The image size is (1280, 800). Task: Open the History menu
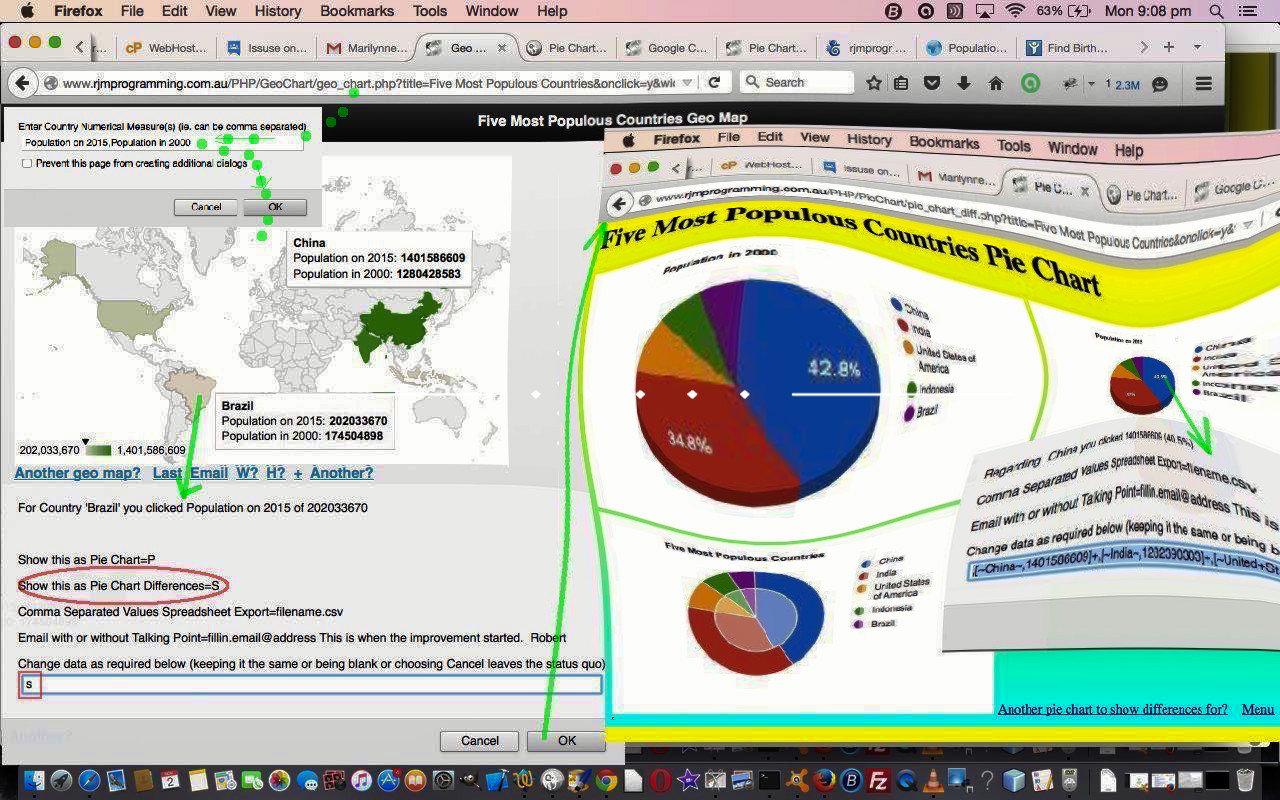coord(277,11)
